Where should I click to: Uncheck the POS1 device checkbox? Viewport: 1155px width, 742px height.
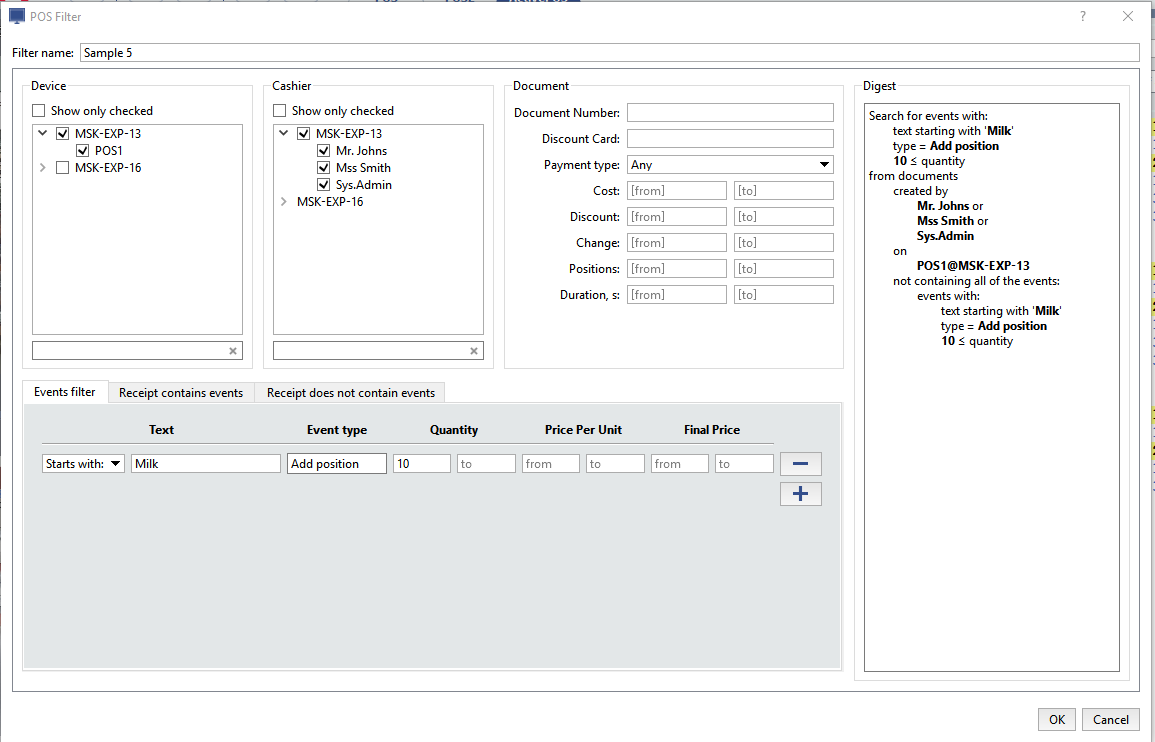coord(82,151)
